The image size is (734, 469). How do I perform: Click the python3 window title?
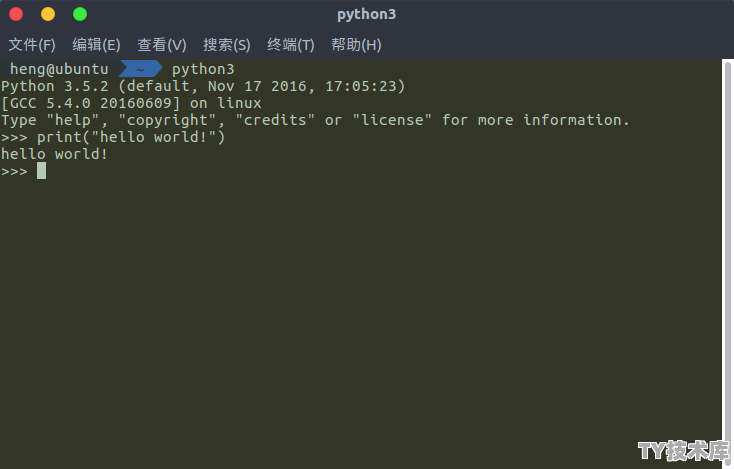coord(367,14)
